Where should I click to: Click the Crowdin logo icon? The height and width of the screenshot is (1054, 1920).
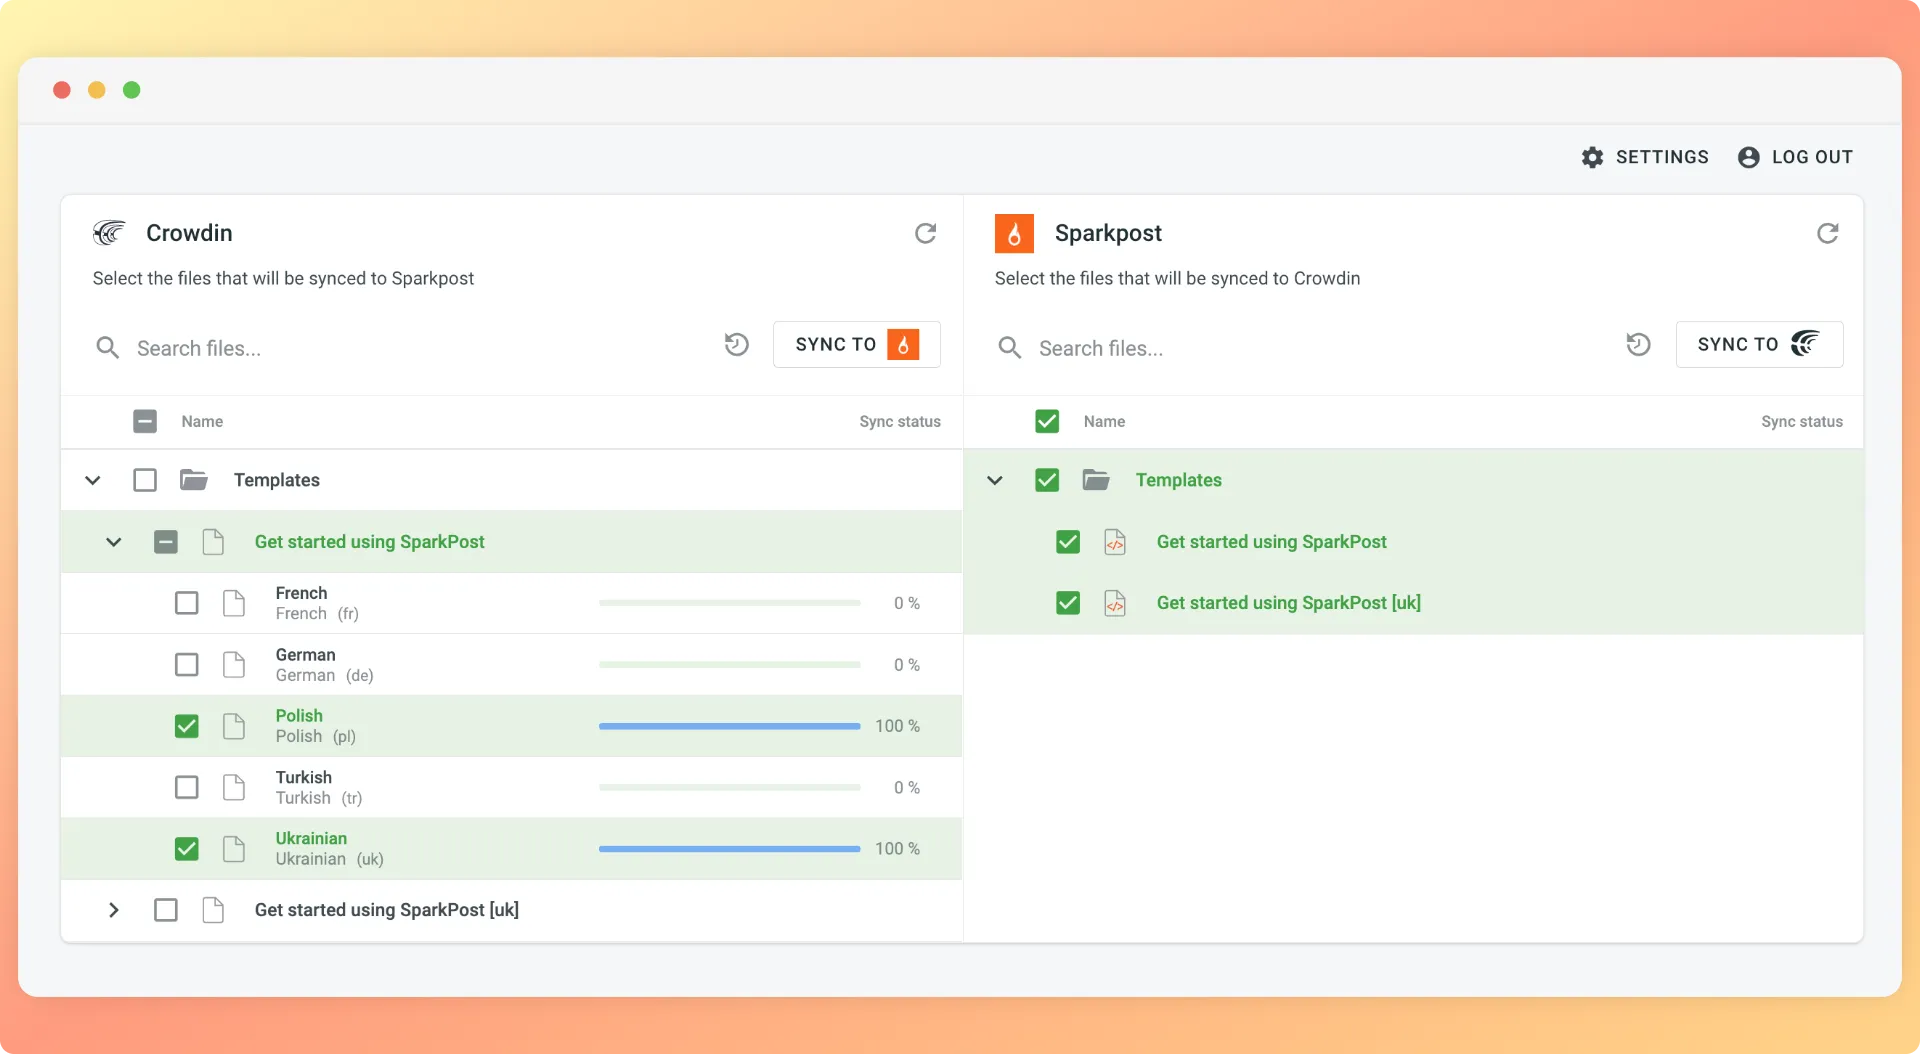coord(109,233)
